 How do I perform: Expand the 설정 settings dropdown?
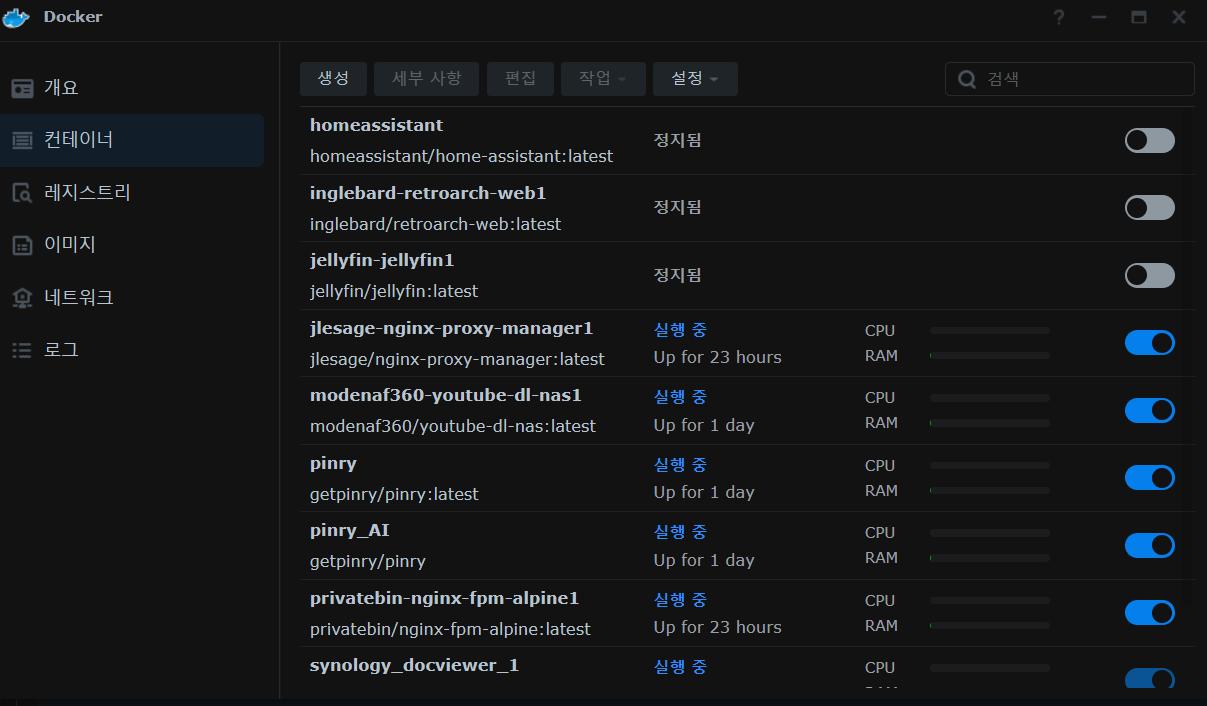pos(695,79)
